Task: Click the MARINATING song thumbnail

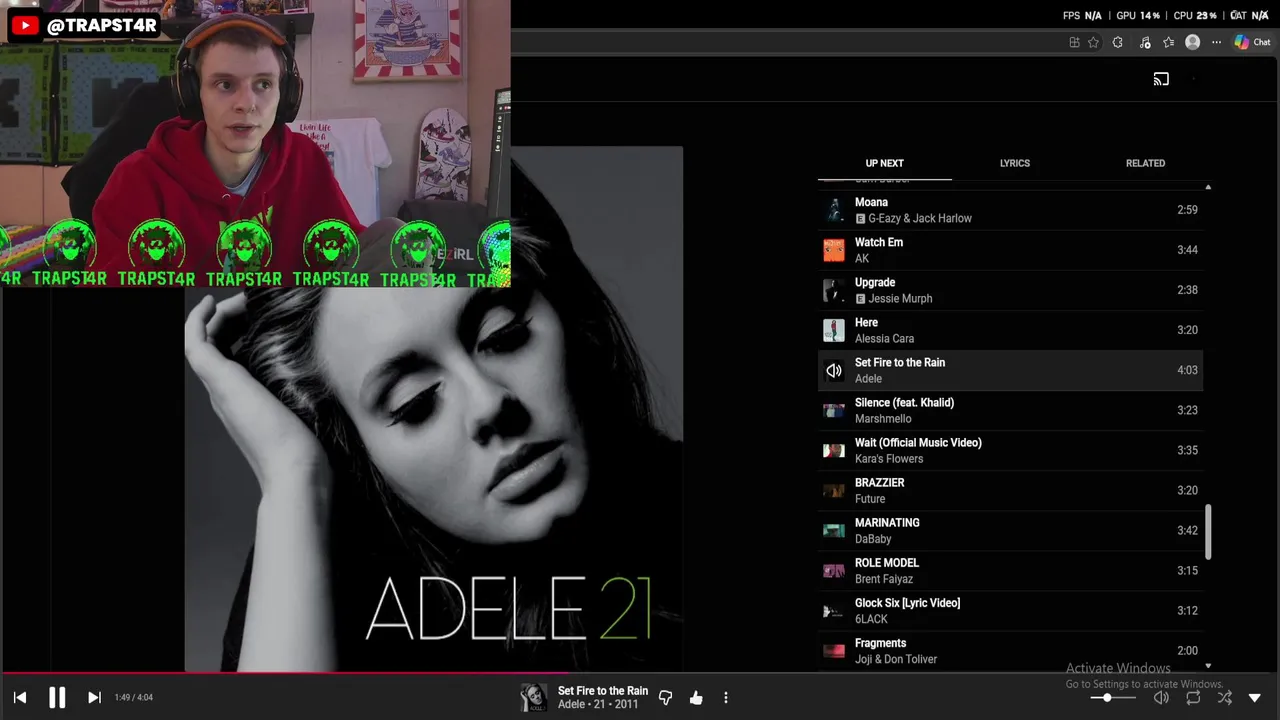Action: [833, 530]
